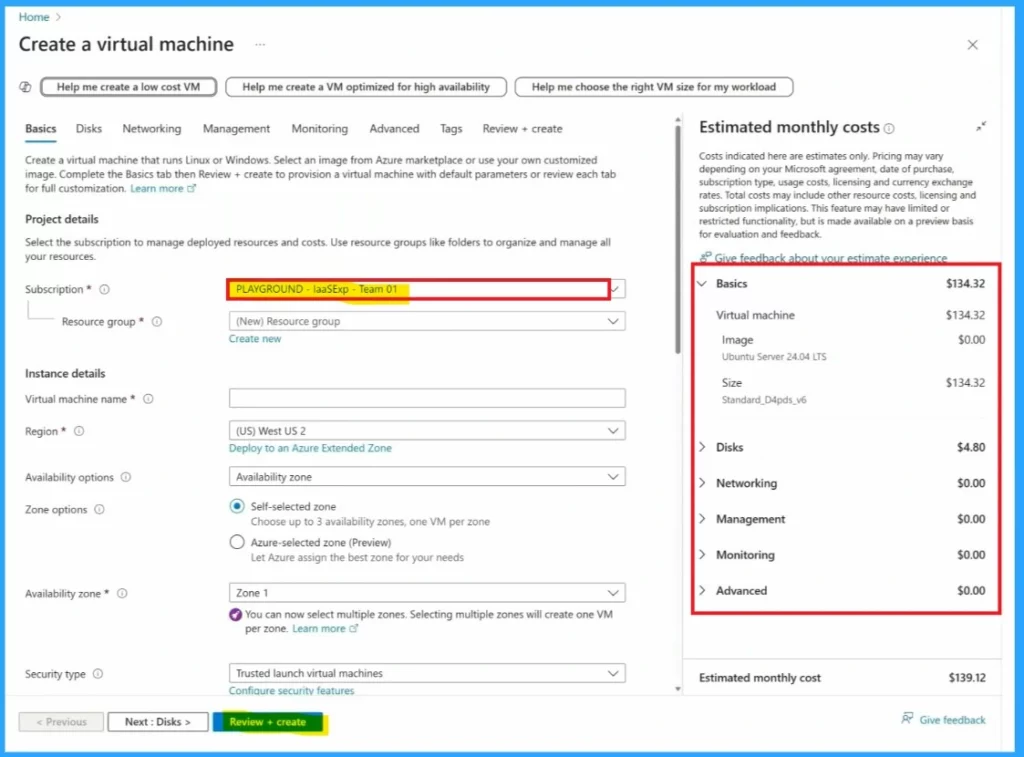Switch to the Basics tab
Viewport: 1024px width, 757px height.
click(40, 129)
